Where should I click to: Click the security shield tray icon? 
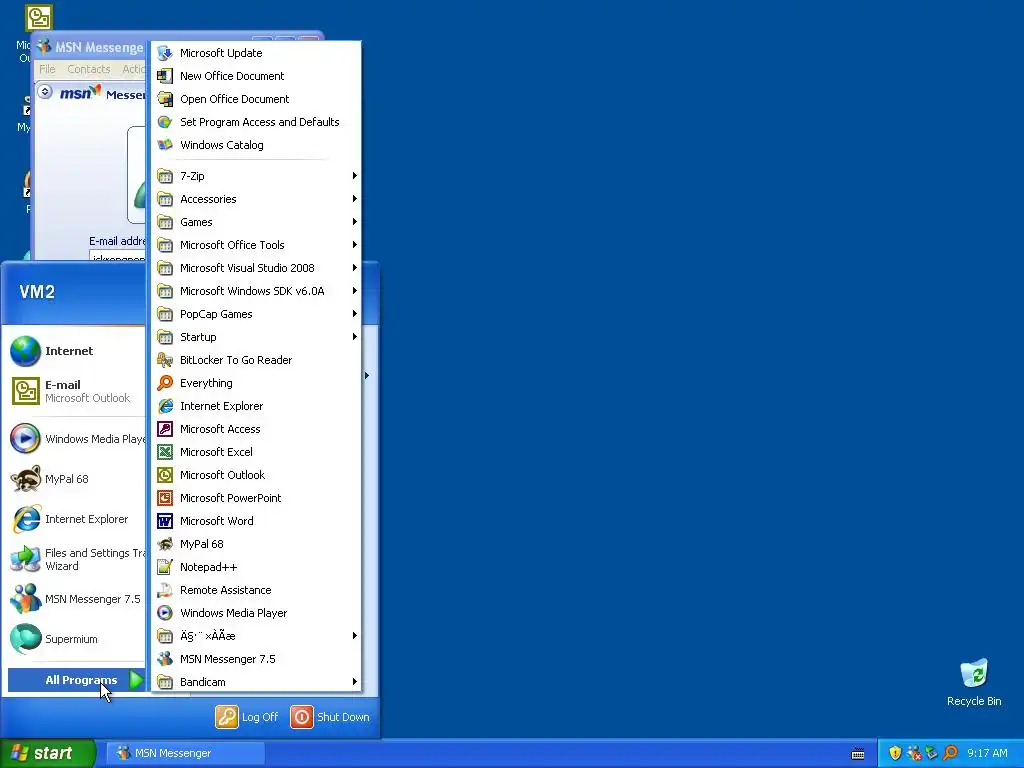[x=895, y=753]
